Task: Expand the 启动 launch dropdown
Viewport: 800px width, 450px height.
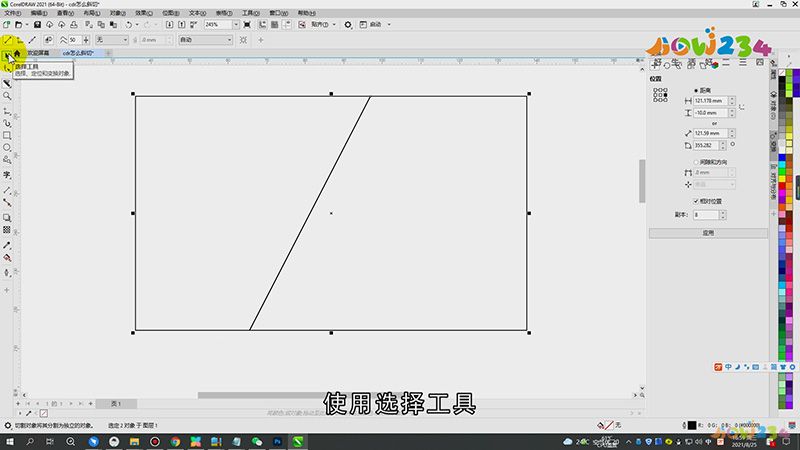Action: click(389, 24)
